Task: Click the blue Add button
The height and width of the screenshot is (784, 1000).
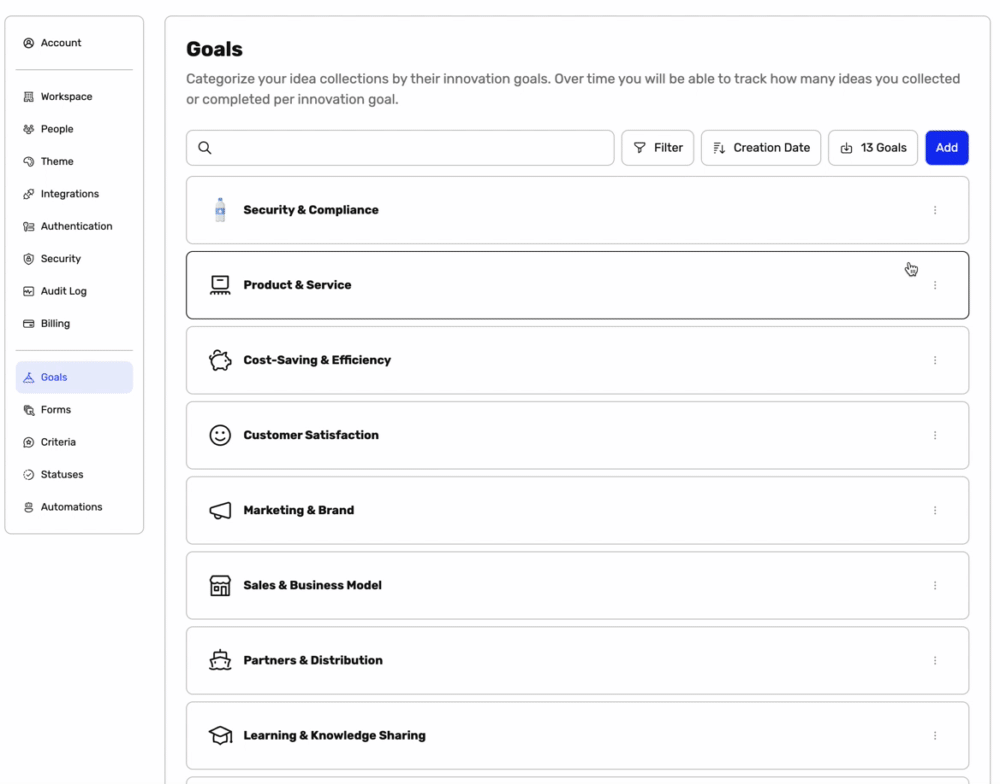Action: pos(946,148)
